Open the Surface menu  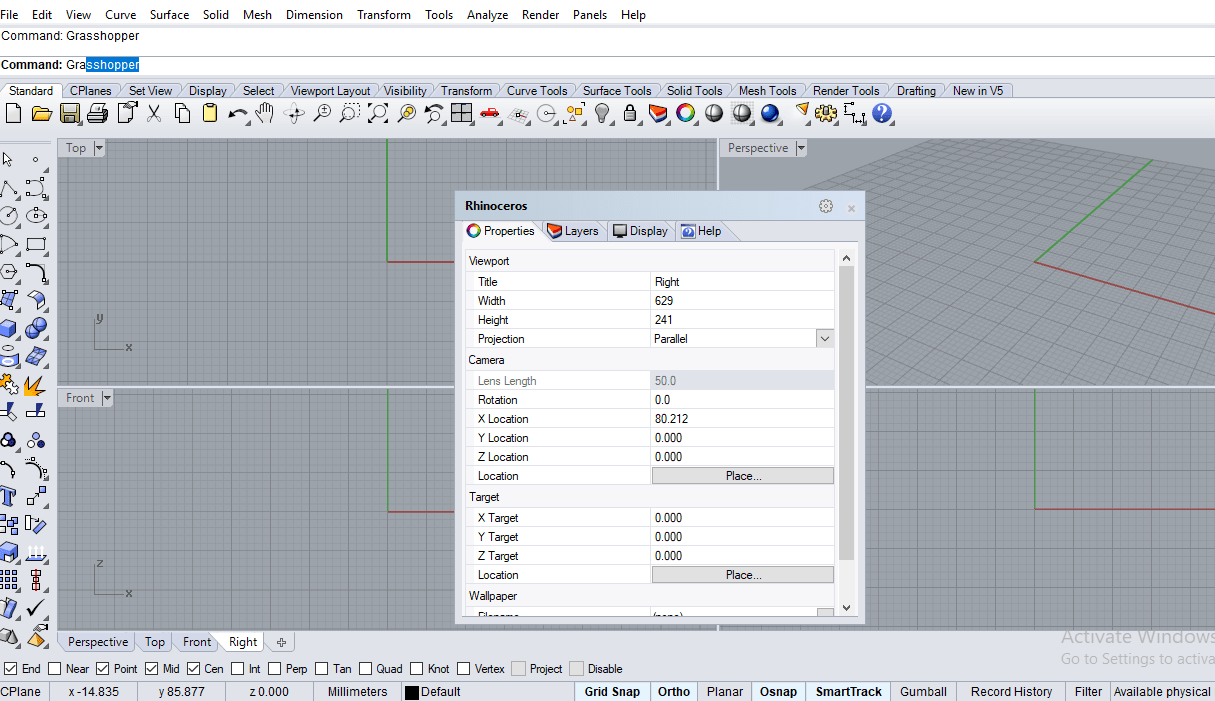[x=169, y=15]
